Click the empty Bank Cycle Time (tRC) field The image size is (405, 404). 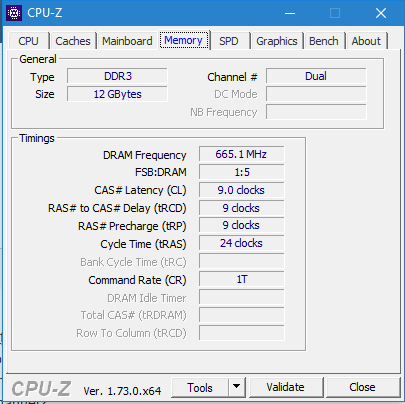tap(242, 261)
